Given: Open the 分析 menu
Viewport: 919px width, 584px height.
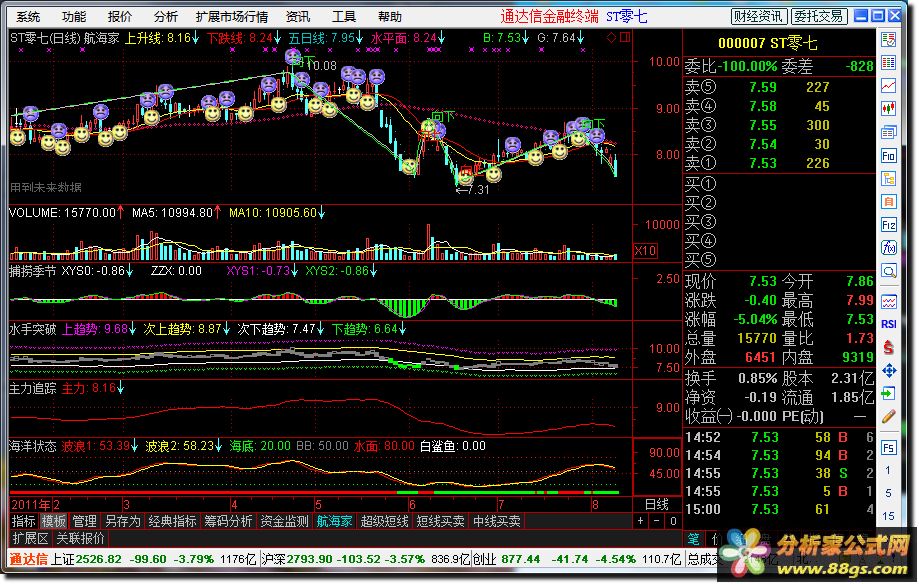Looking at the screenshot, I should pyautogui.click(x=166, y=16).
